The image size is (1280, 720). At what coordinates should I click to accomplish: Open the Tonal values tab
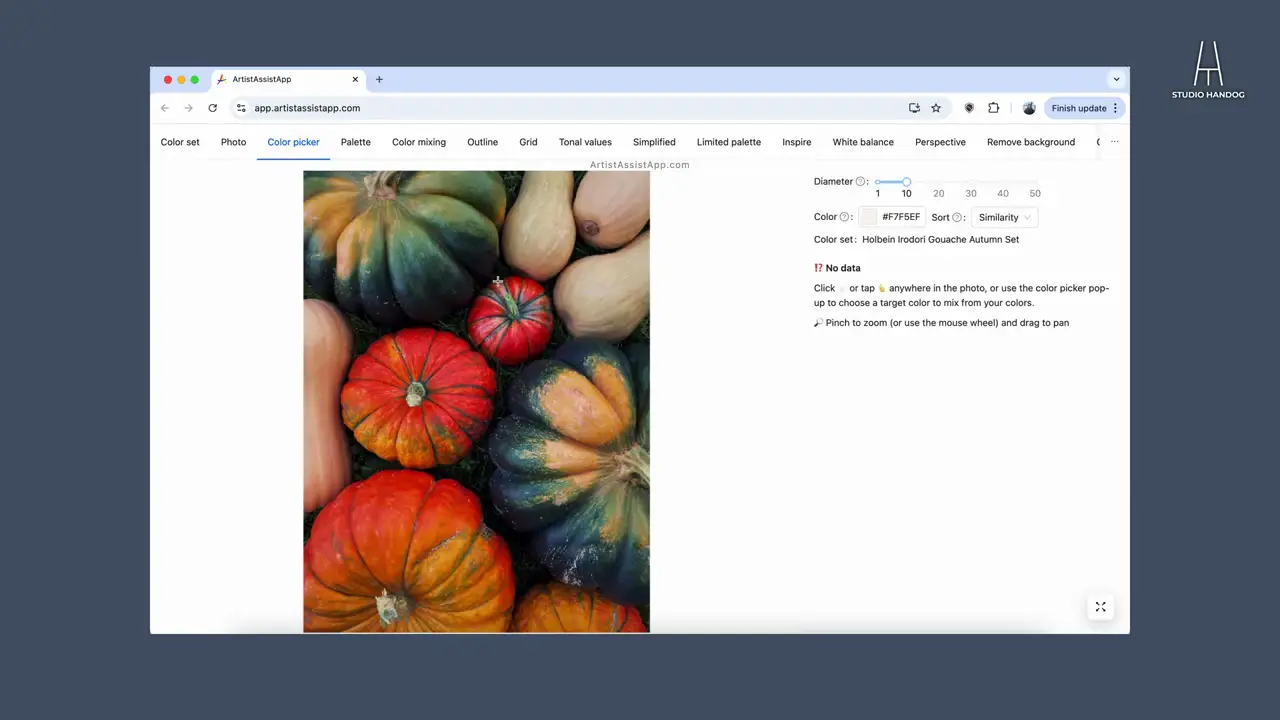[x=585, y=142]
